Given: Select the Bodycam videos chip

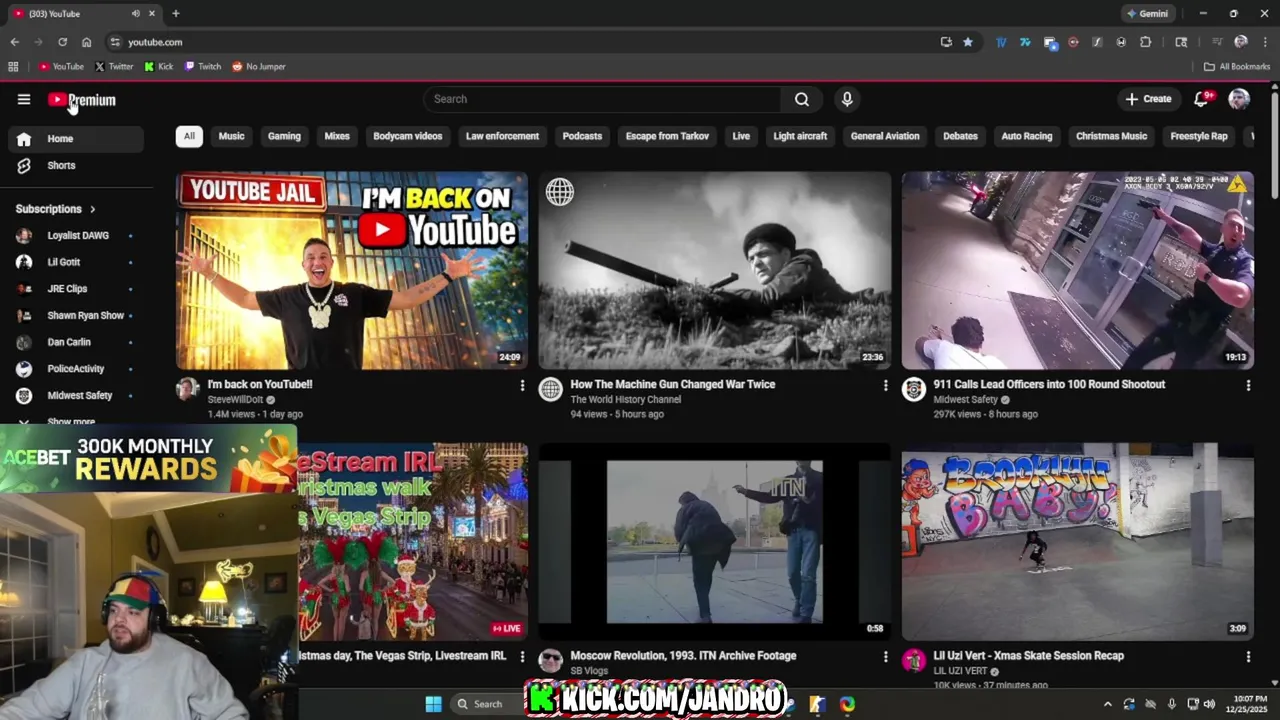Looking at the screenshot, I should tap(407, 136).
